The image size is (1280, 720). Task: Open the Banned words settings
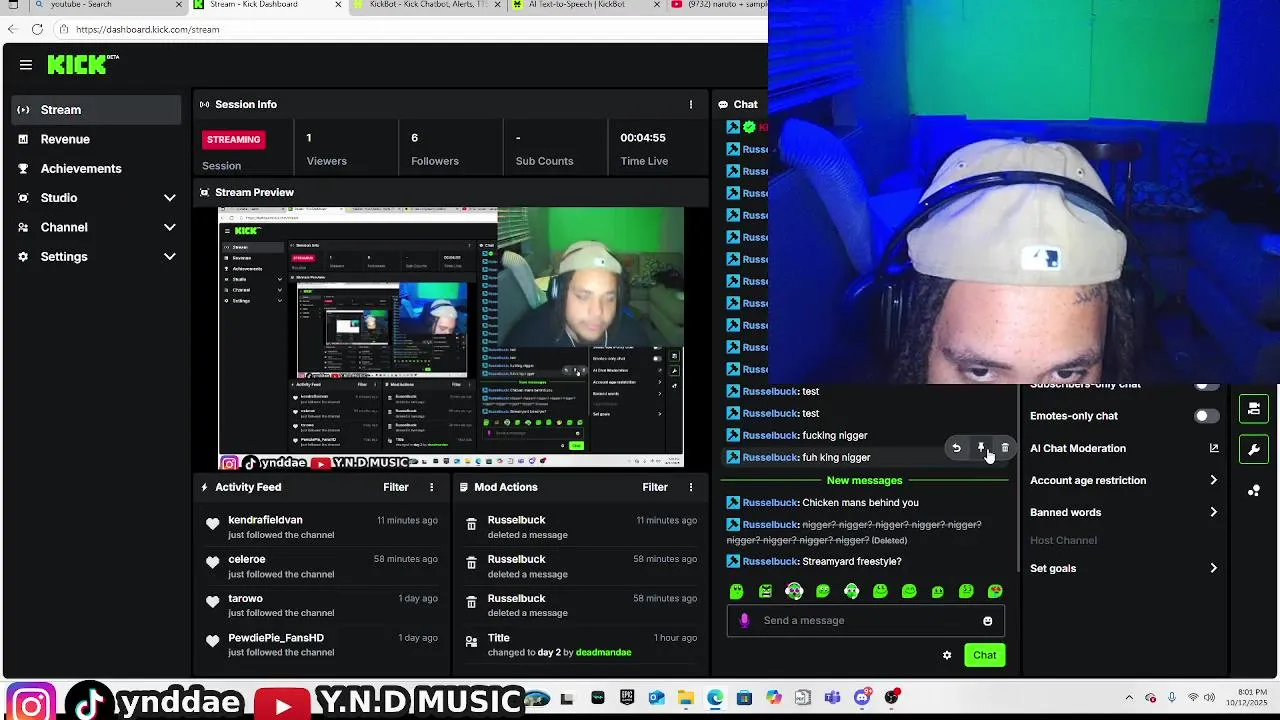tap(1125, 512)
